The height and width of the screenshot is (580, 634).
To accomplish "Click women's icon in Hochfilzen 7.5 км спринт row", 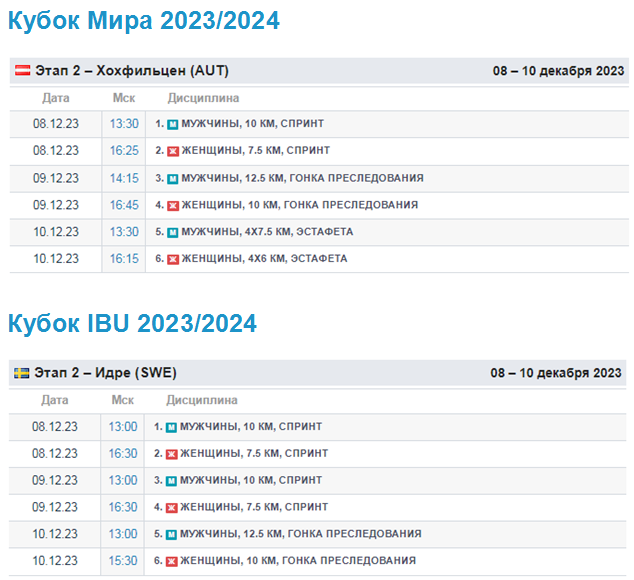I will (x=173, y=151).
